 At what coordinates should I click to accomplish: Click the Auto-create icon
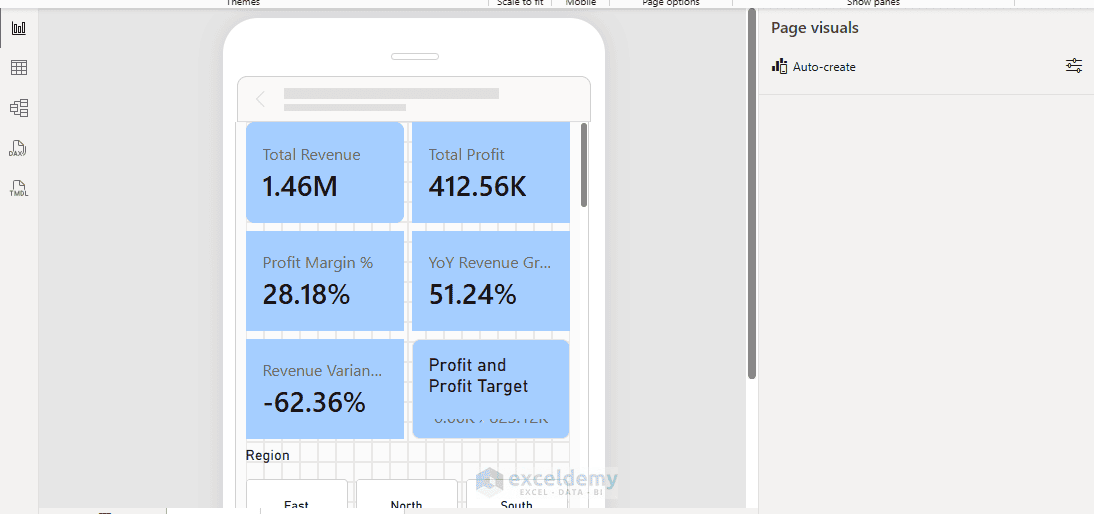(779, 66)
